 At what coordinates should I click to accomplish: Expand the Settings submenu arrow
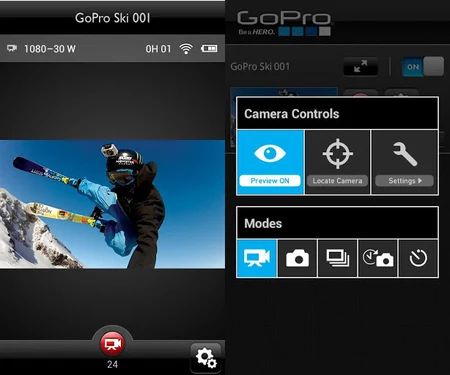point(420,181)
